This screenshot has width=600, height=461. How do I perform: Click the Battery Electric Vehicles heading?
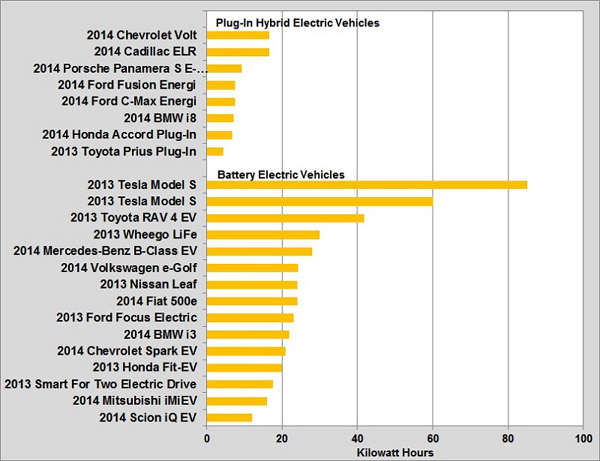pyautogui.click(x=281, y=175)
